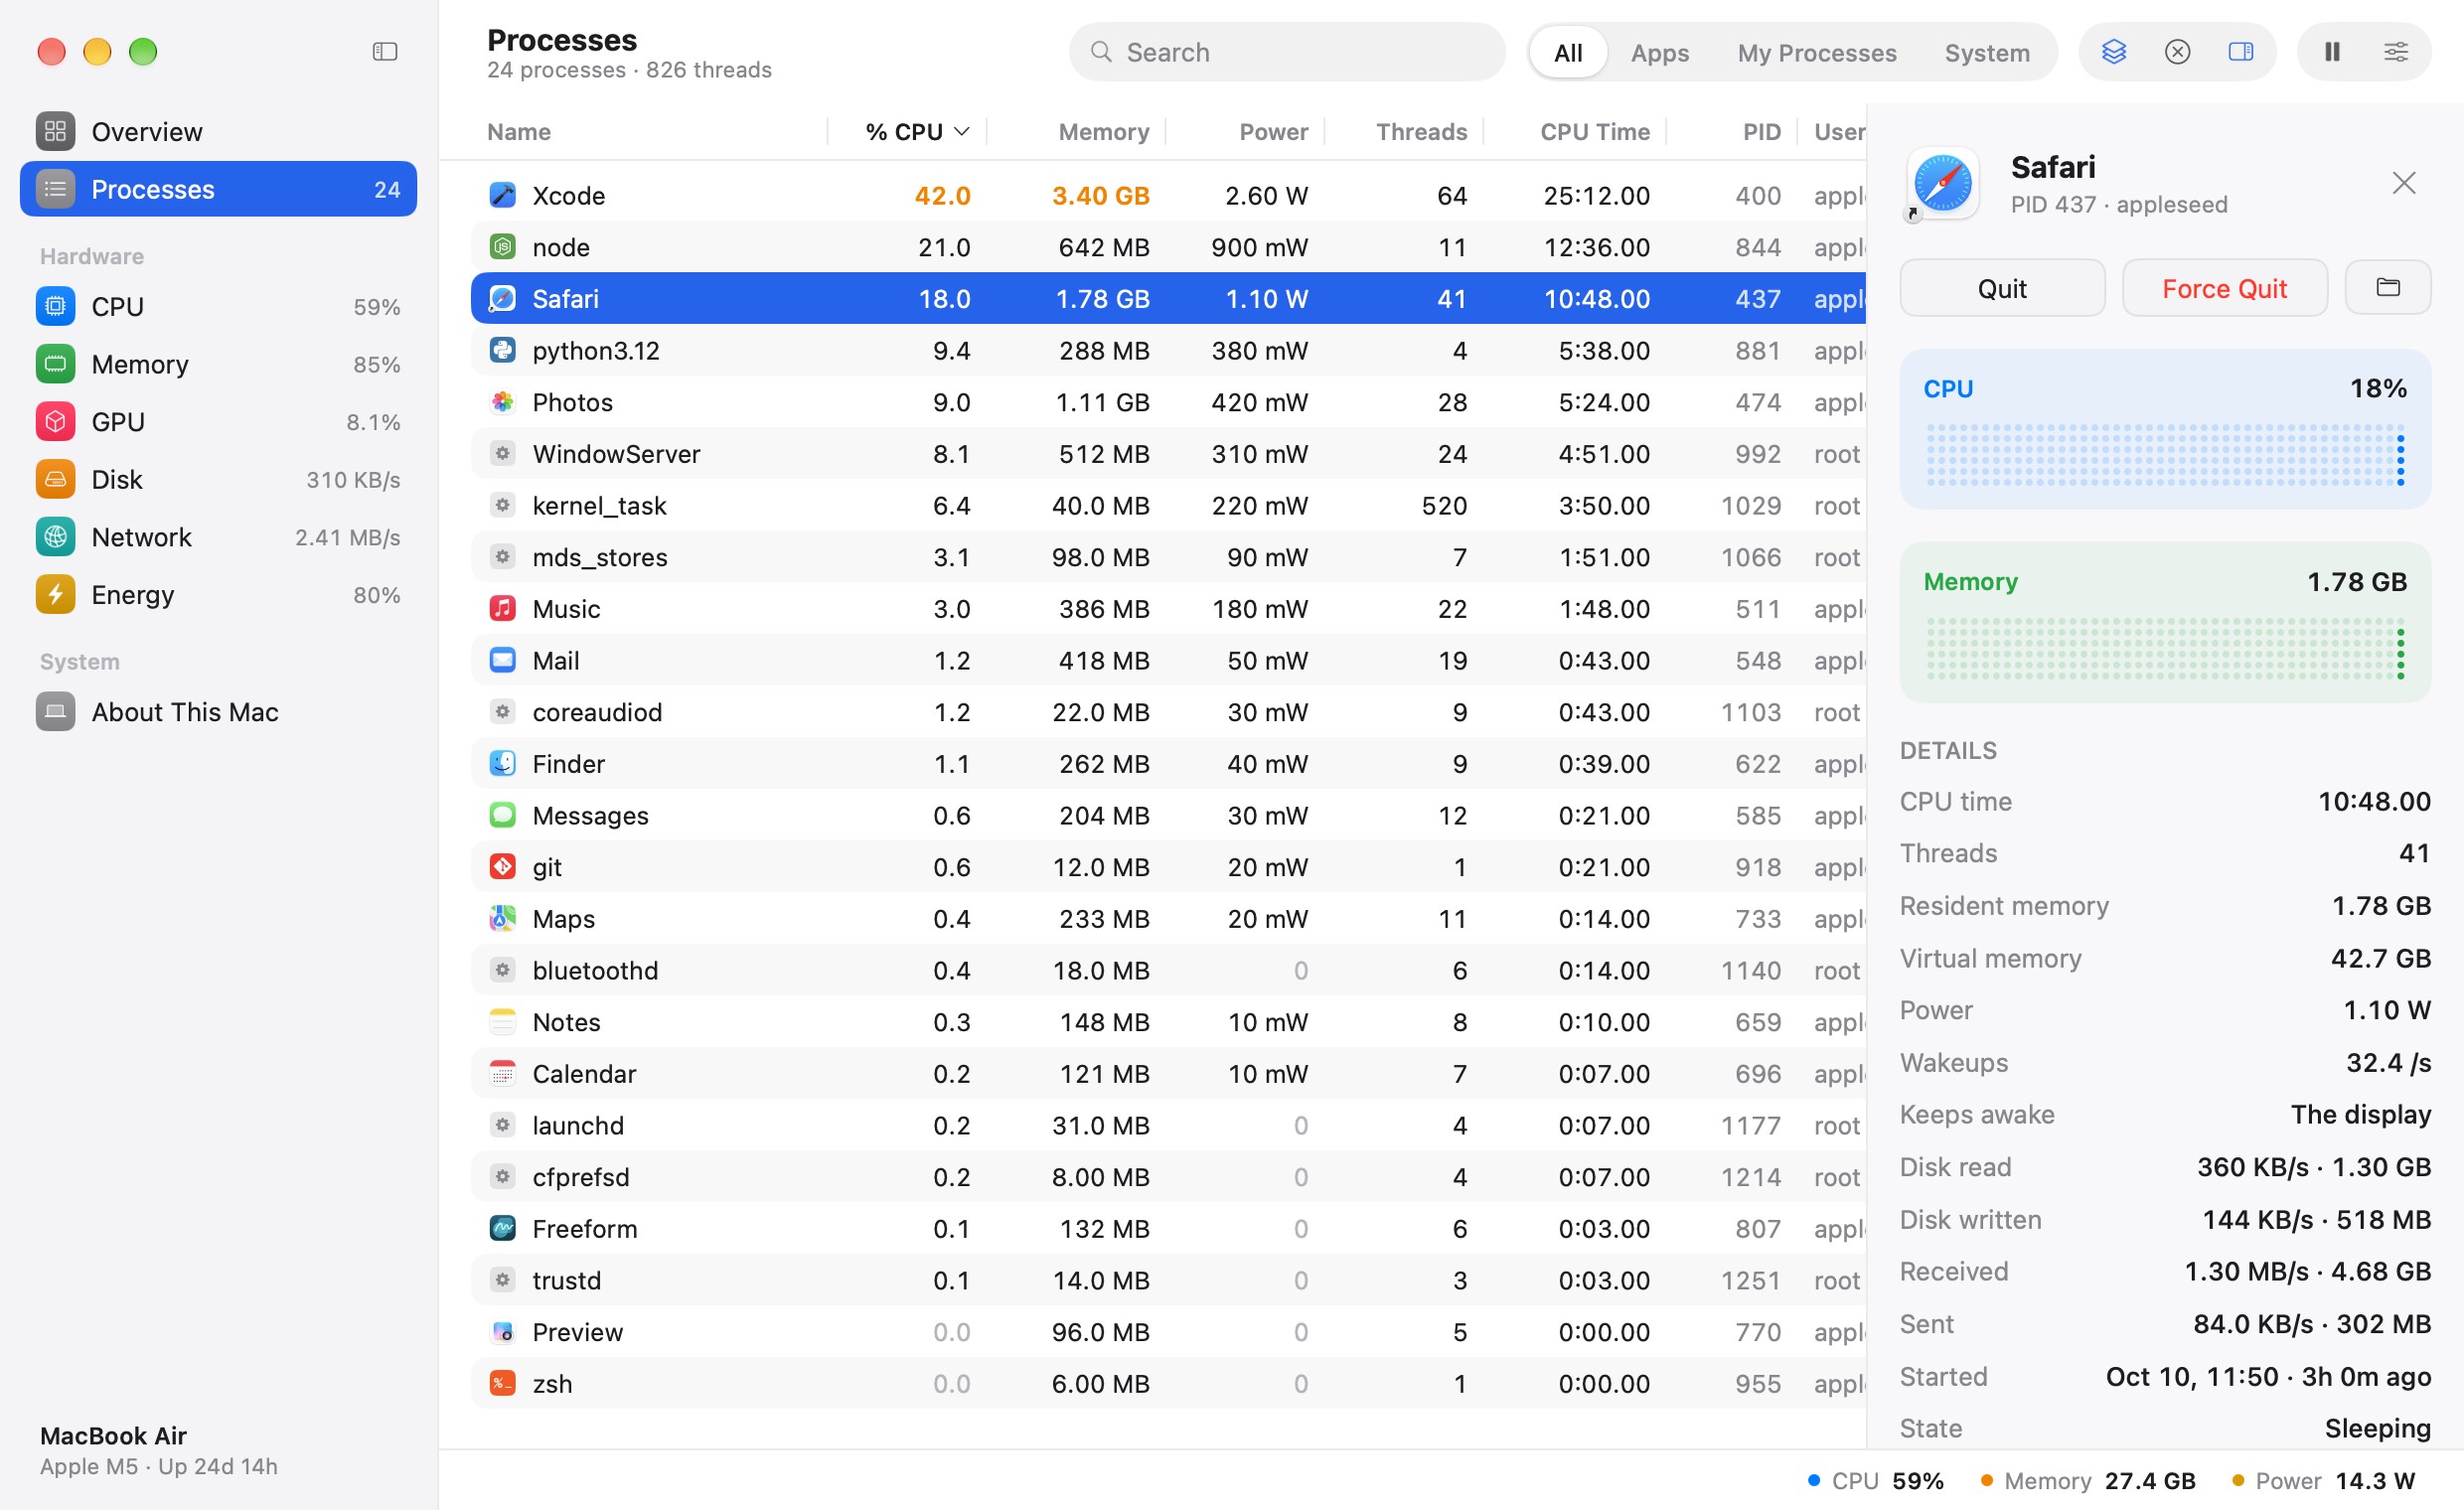This screenshot has width=2464, height=1510.
Task: Open the display options sliders icon
Action: (2396, 52)
